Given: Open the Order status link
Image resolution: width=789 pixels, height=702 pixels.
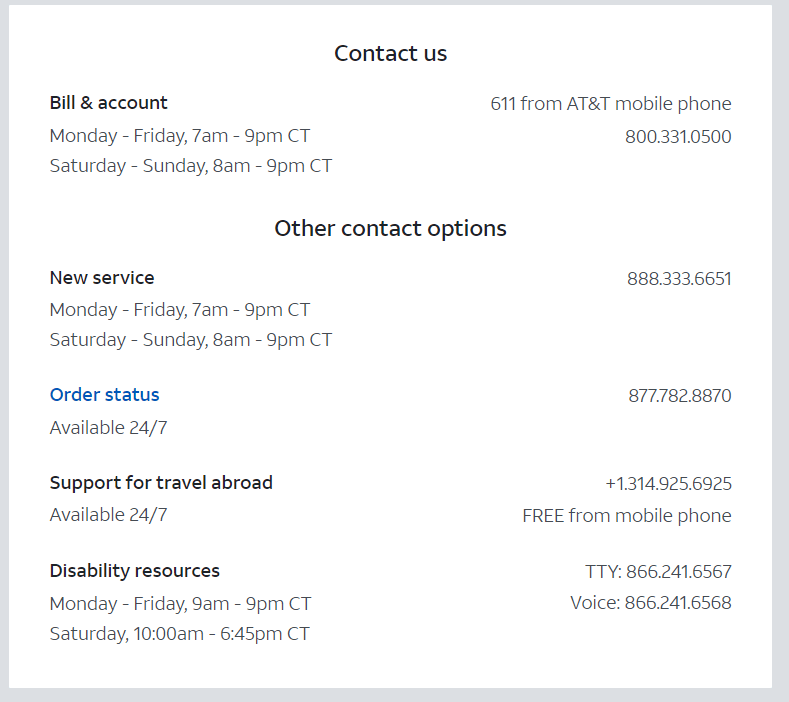Looking at the screenshot, I should point(104,395).
